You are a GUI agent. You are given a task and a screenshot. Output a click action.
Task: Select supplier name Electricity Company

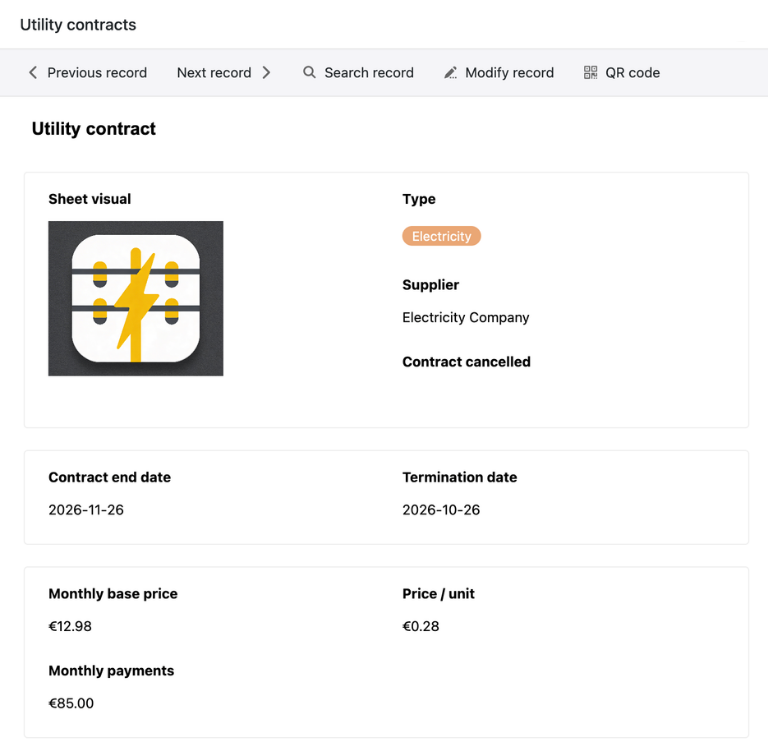pos(466,318)
